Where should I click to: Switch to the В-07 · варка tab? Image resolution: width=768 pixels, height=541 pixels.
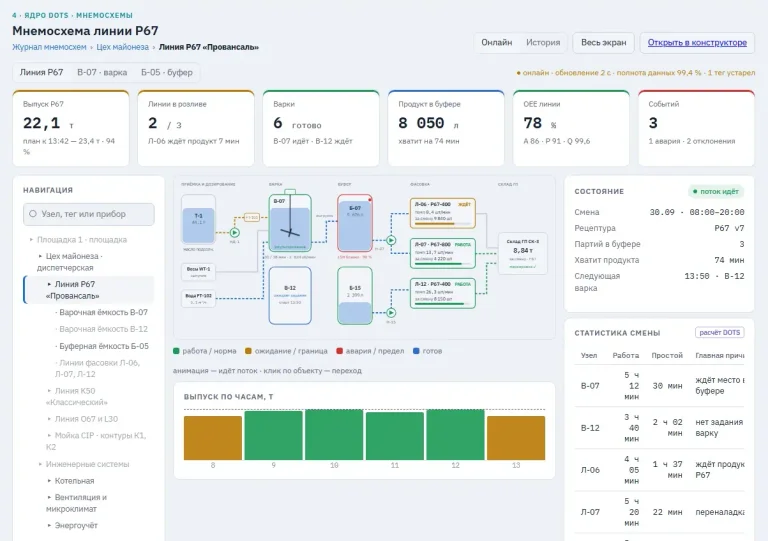(102, 72)
